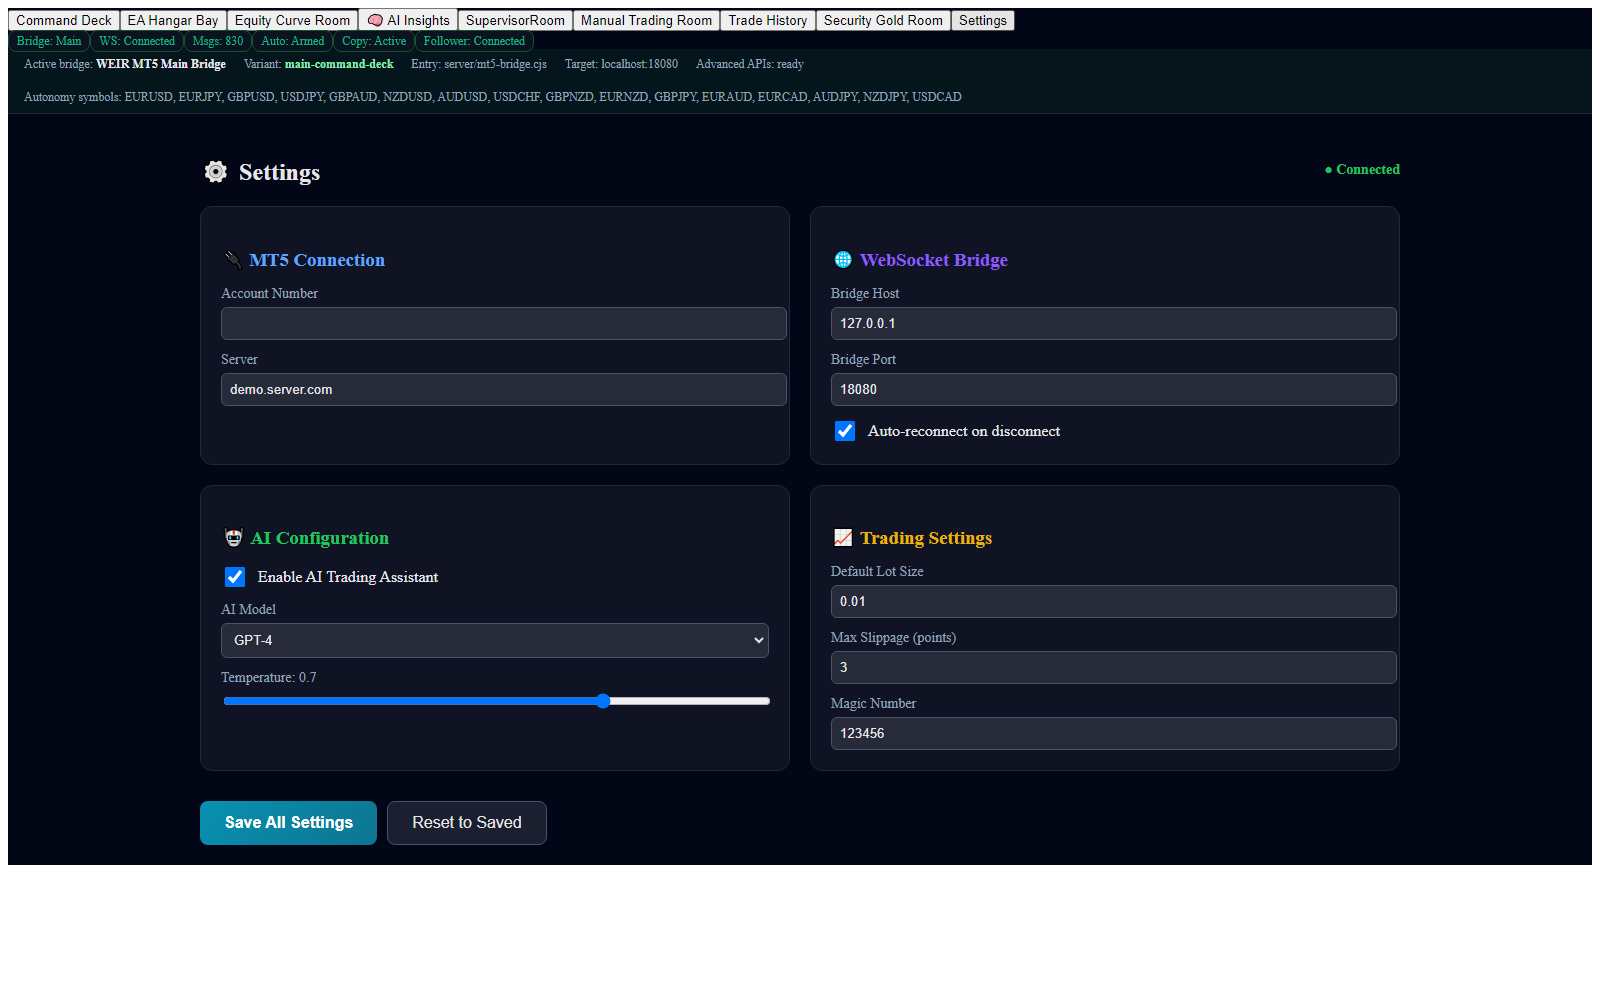The width and height of the screenshot is (1600, 1000).
Task: Click the plug icon beside MT5 Connection
Action: point(233,260)
